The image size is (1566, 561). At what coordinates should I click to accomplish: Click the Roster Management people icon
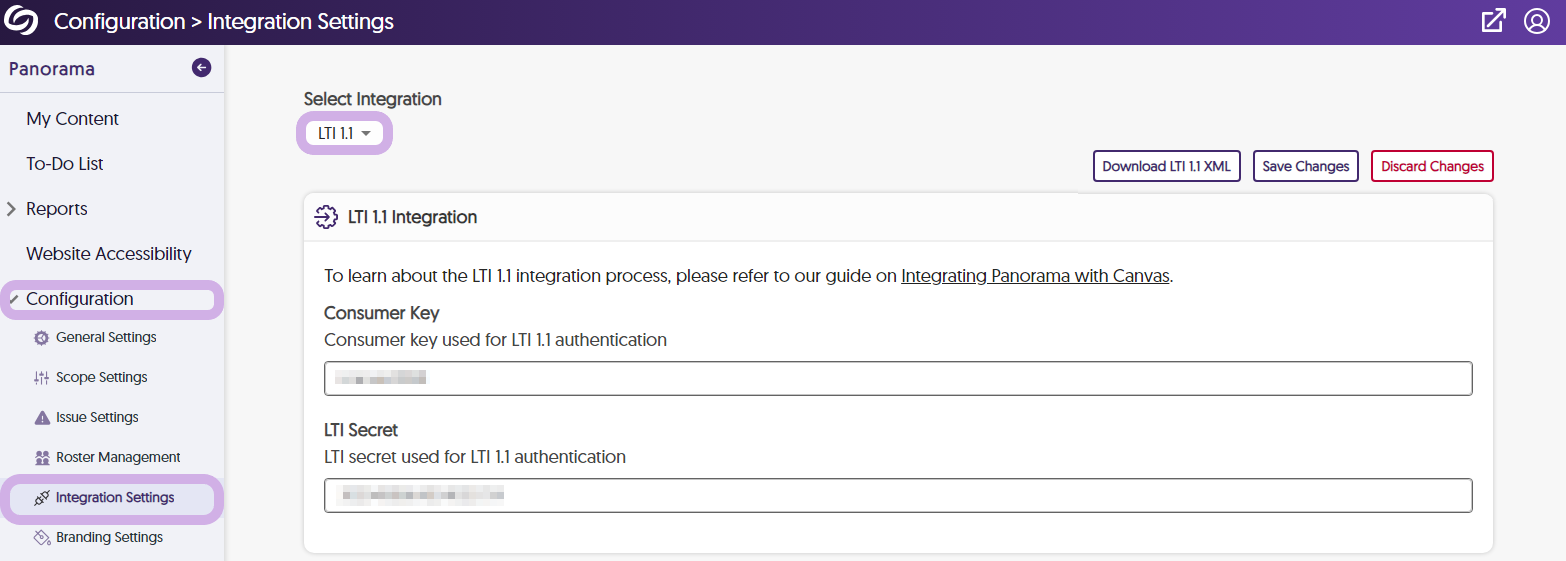(41, 458)
